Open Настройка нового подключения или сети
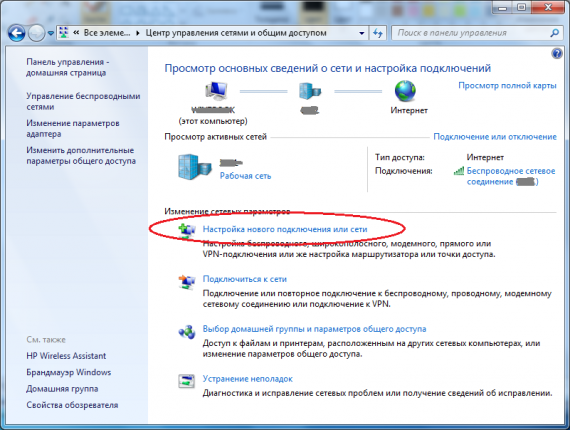 tap(285, 229)
